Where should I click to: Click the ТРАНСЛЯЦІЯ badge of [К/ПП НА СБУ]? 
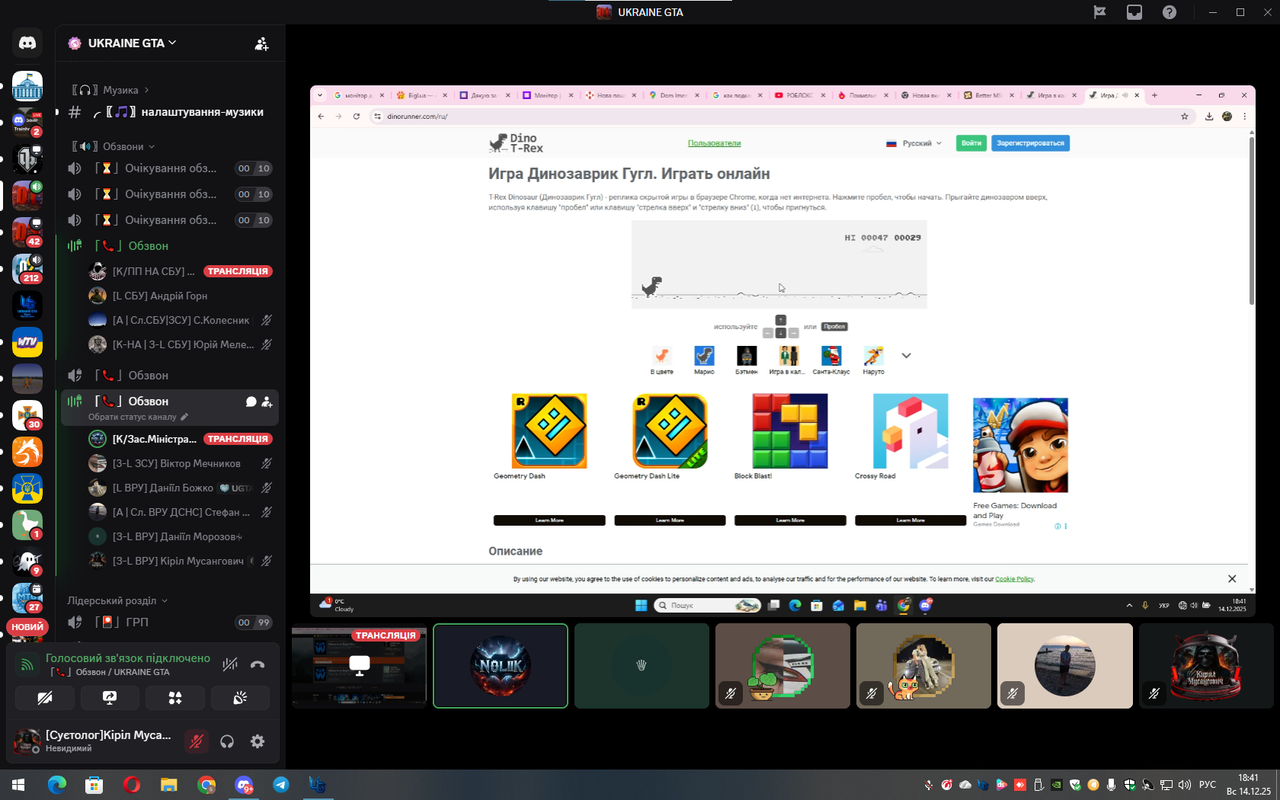[x=238, y=271]
